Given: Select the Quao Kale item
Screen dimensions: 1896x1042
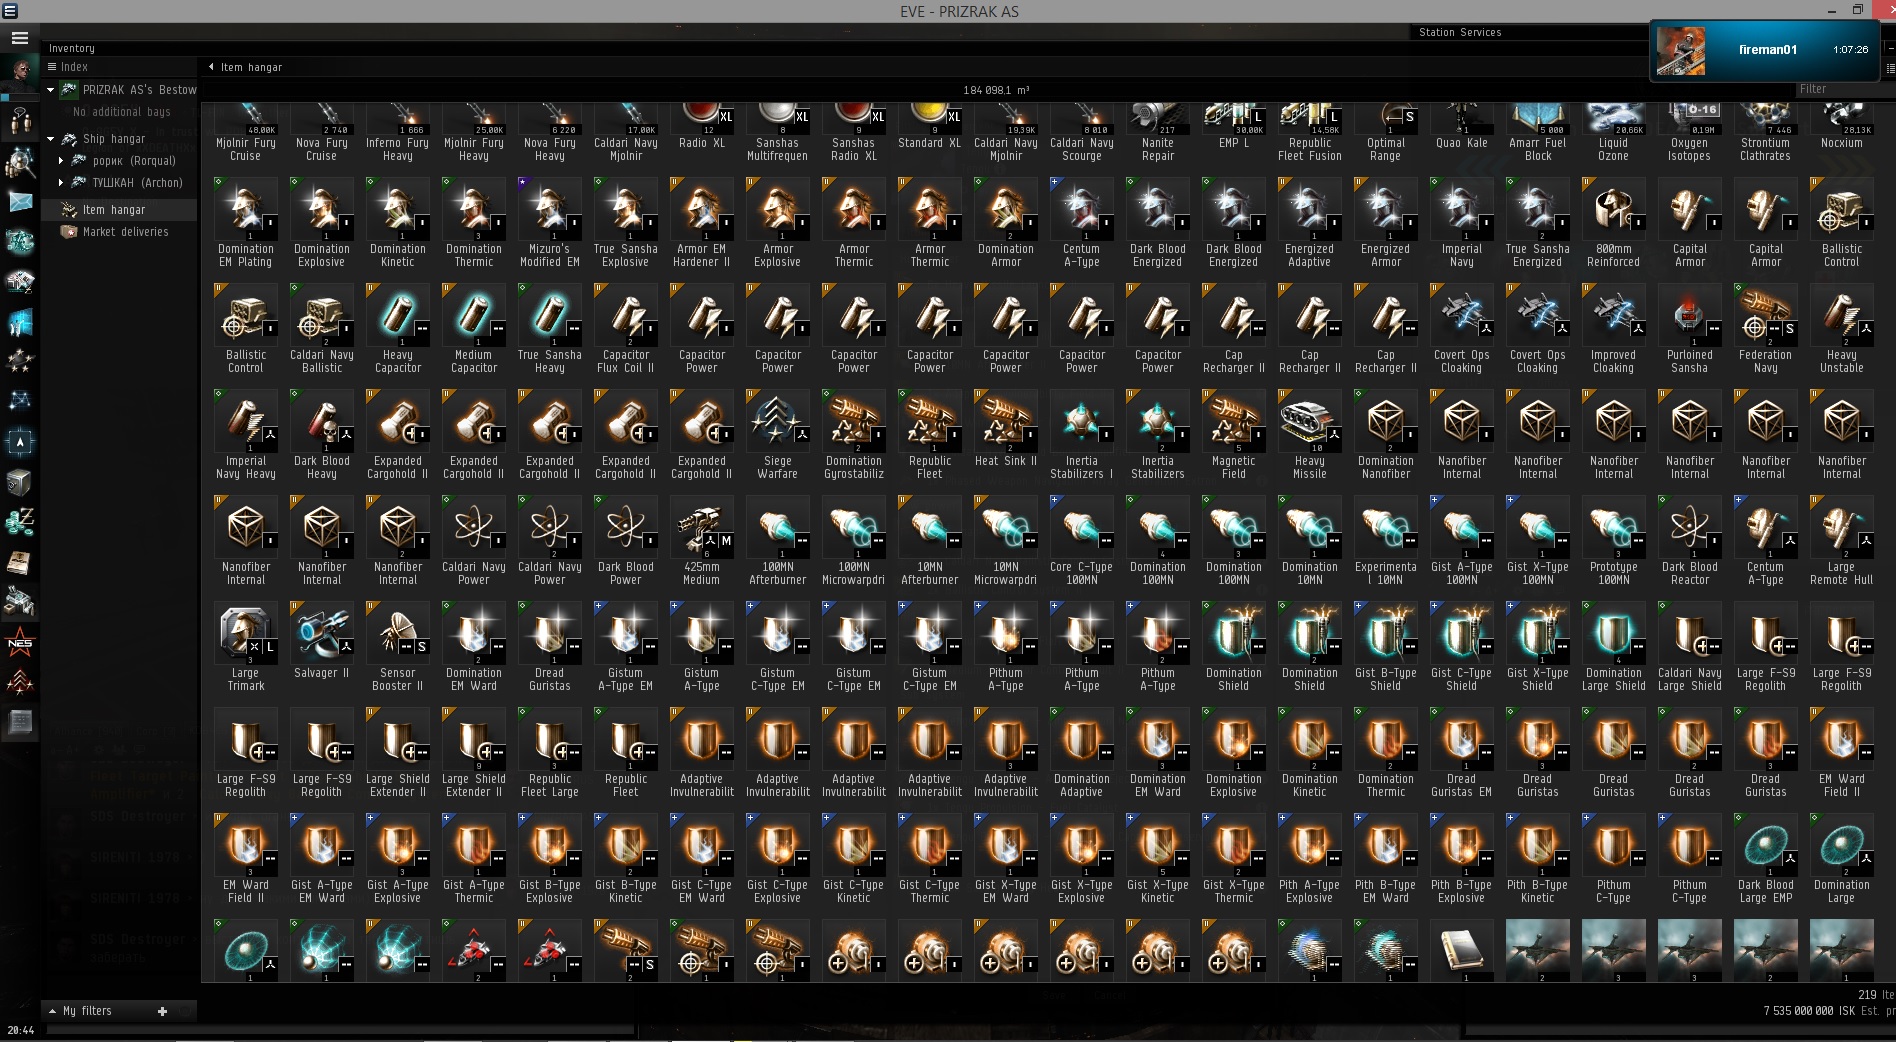Looking at the screenshot, I should (x=1462, y=132).
